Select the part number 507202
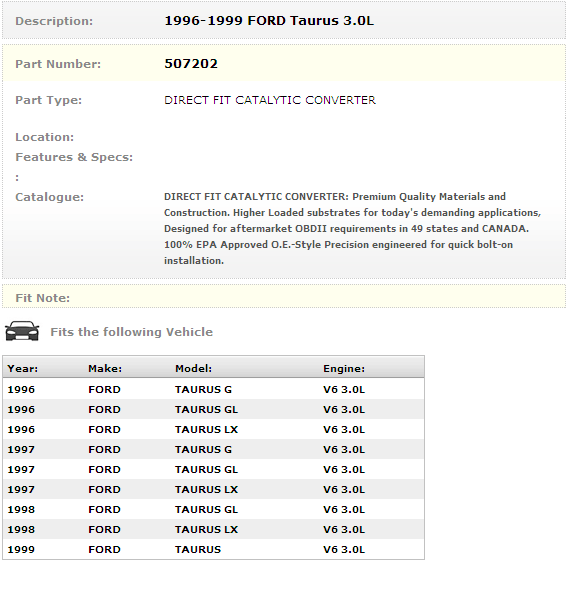 pos(191,64)
